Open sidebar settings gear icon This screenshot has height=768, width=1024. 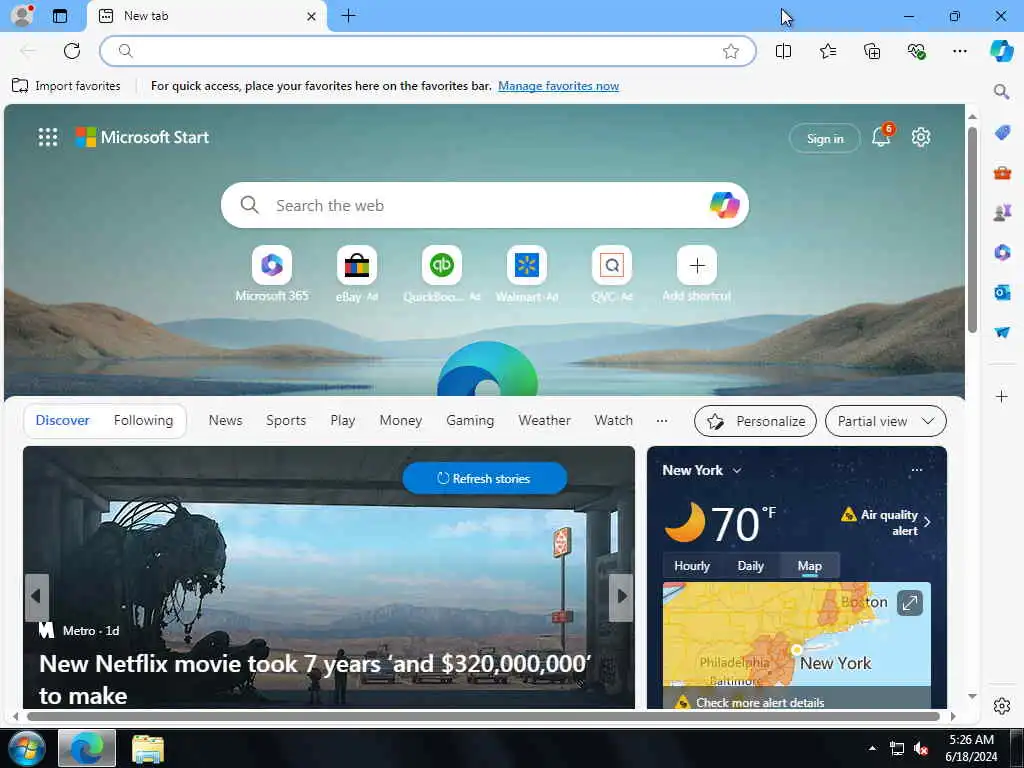[x=1002, y=706]
